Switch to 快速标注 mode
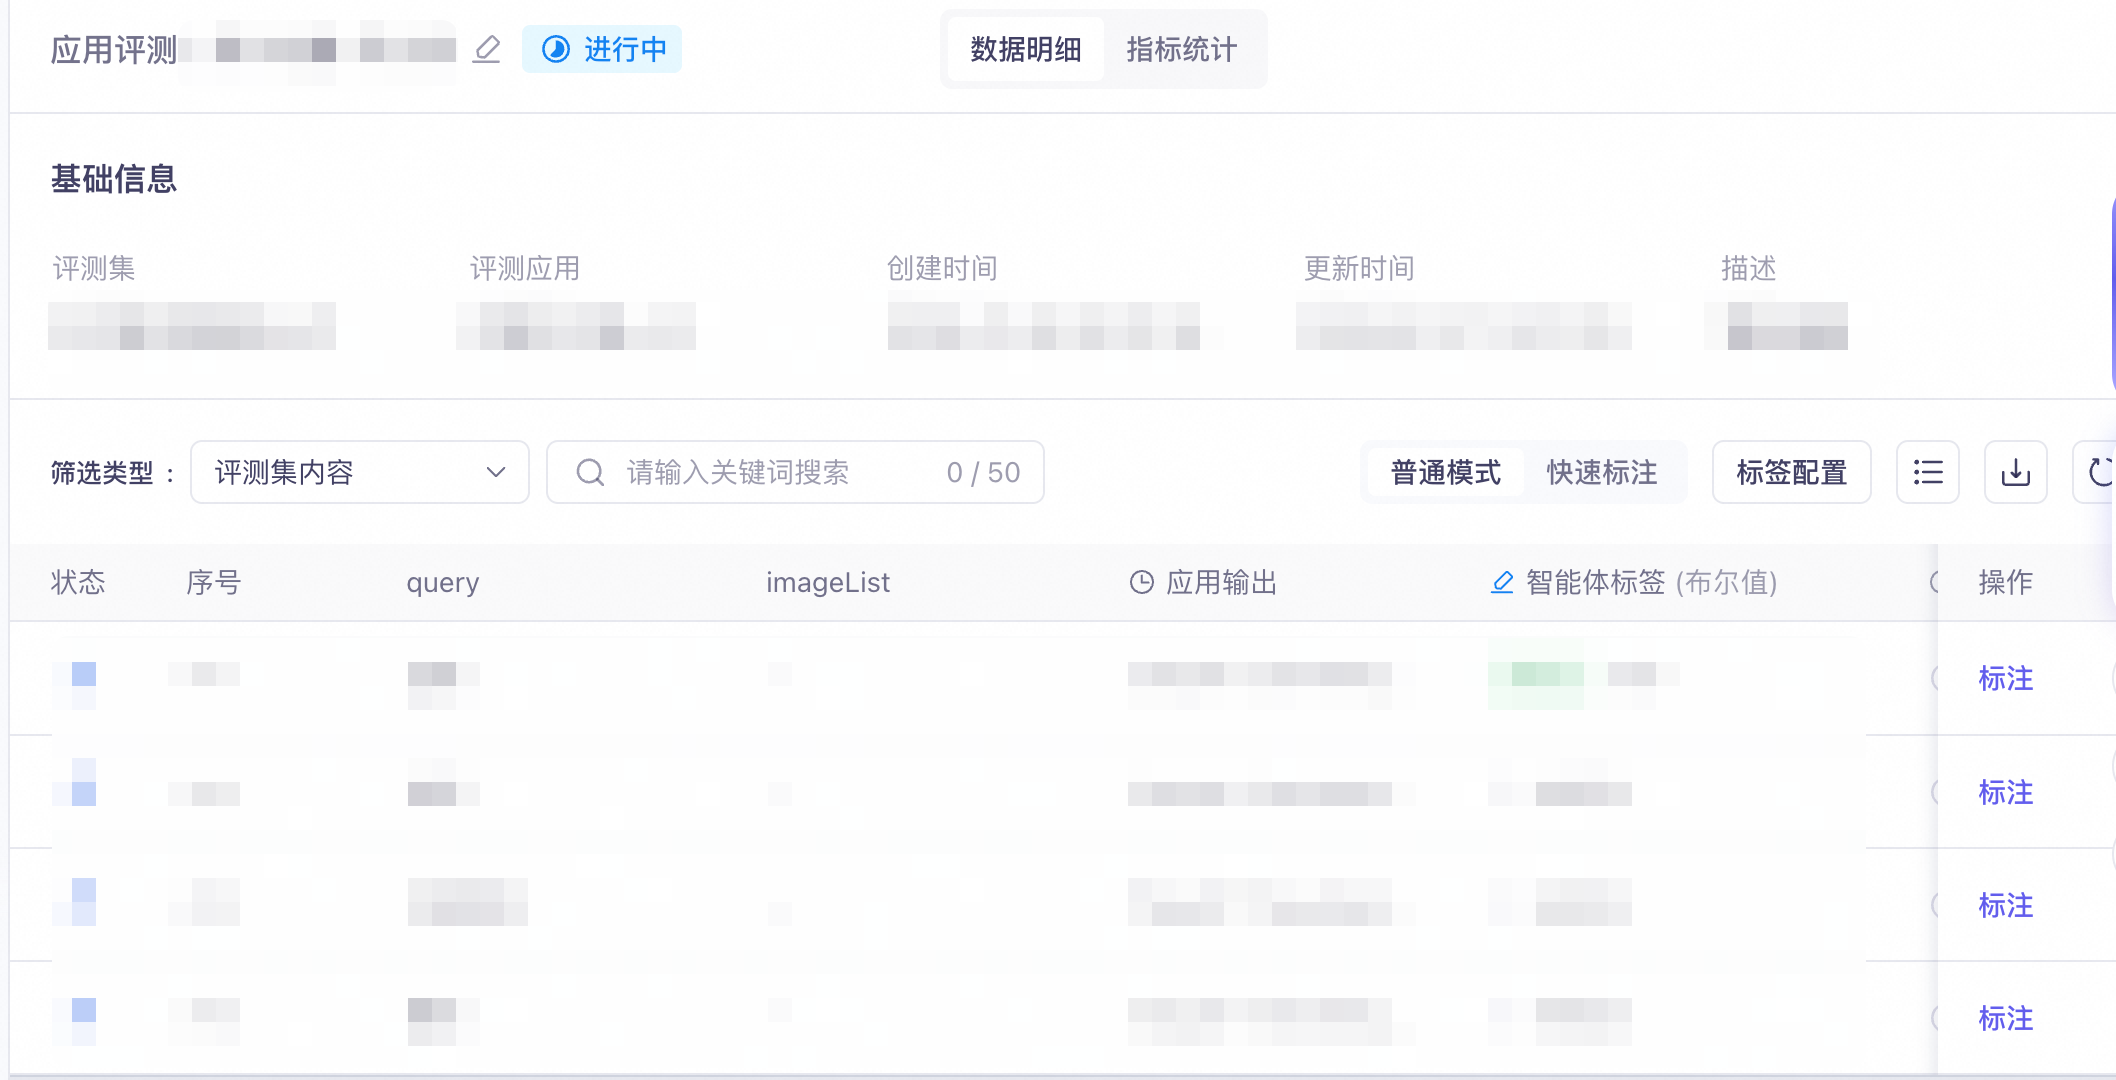The height and width of the screenshot is (1080, 2116). pyautogui.click(x=1601, y=472)
